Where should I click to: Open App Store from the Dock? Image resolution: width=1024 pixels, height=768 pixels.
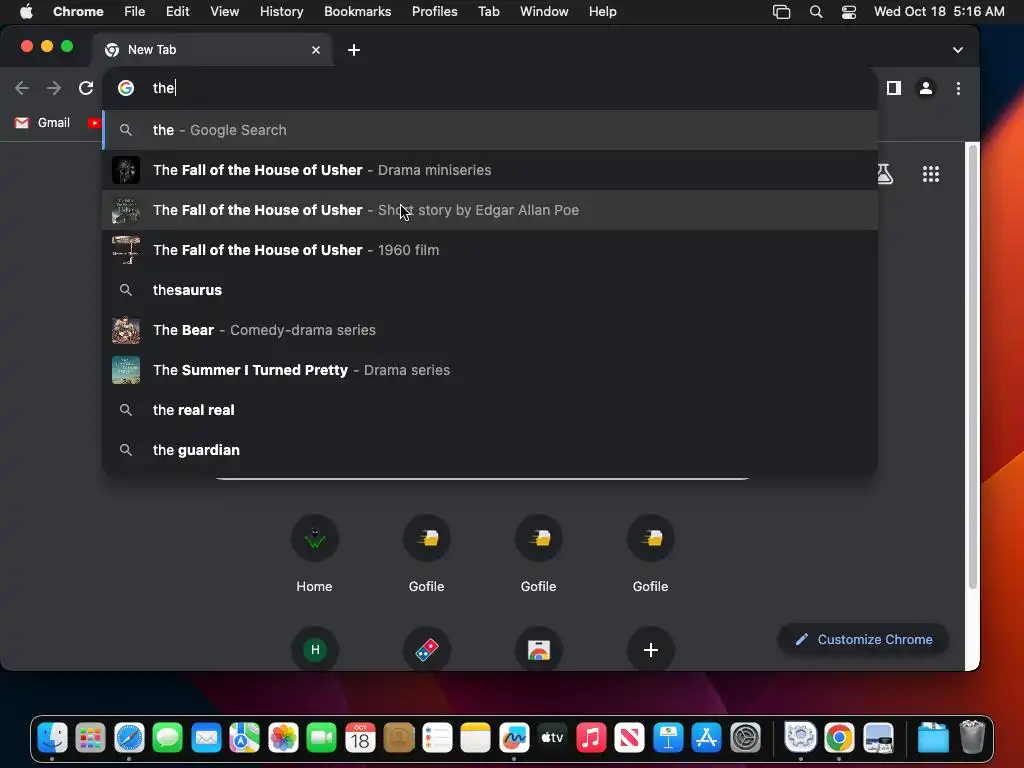707,739
